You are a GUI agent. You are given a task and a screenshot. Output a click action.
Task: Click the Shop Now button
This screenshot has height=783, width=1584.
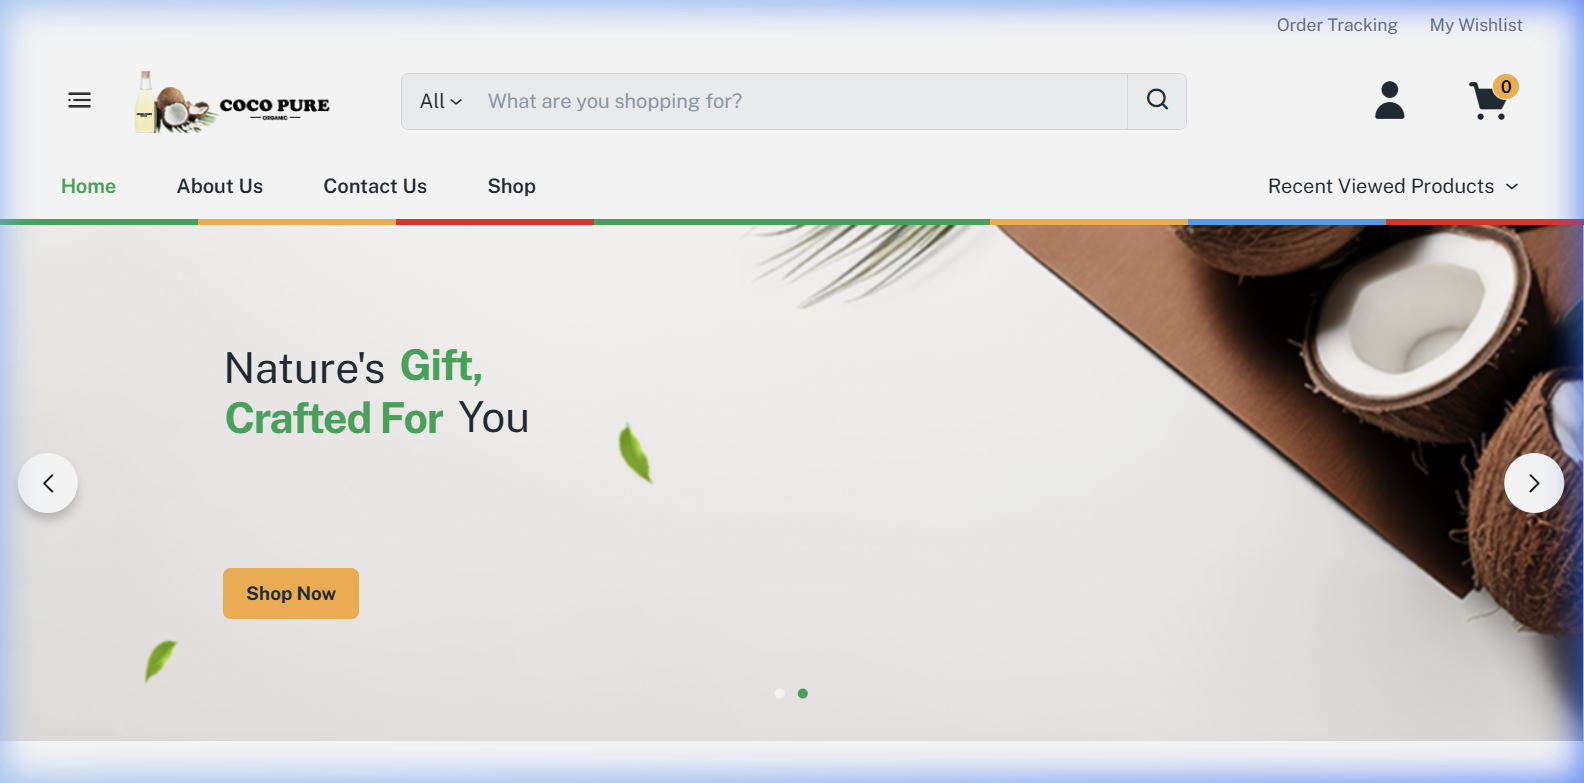(291, 593)
